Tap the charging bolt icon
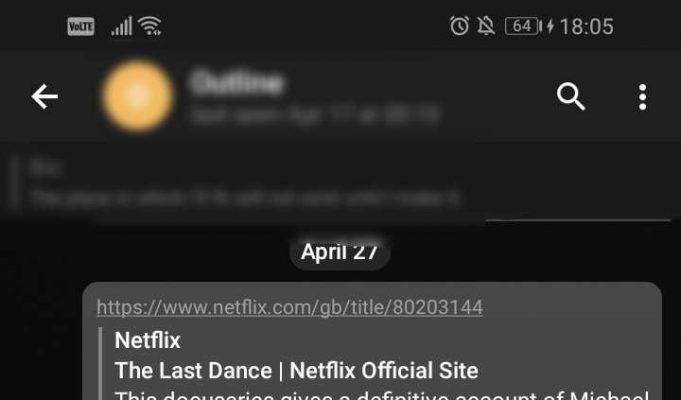 click(550, 26)
